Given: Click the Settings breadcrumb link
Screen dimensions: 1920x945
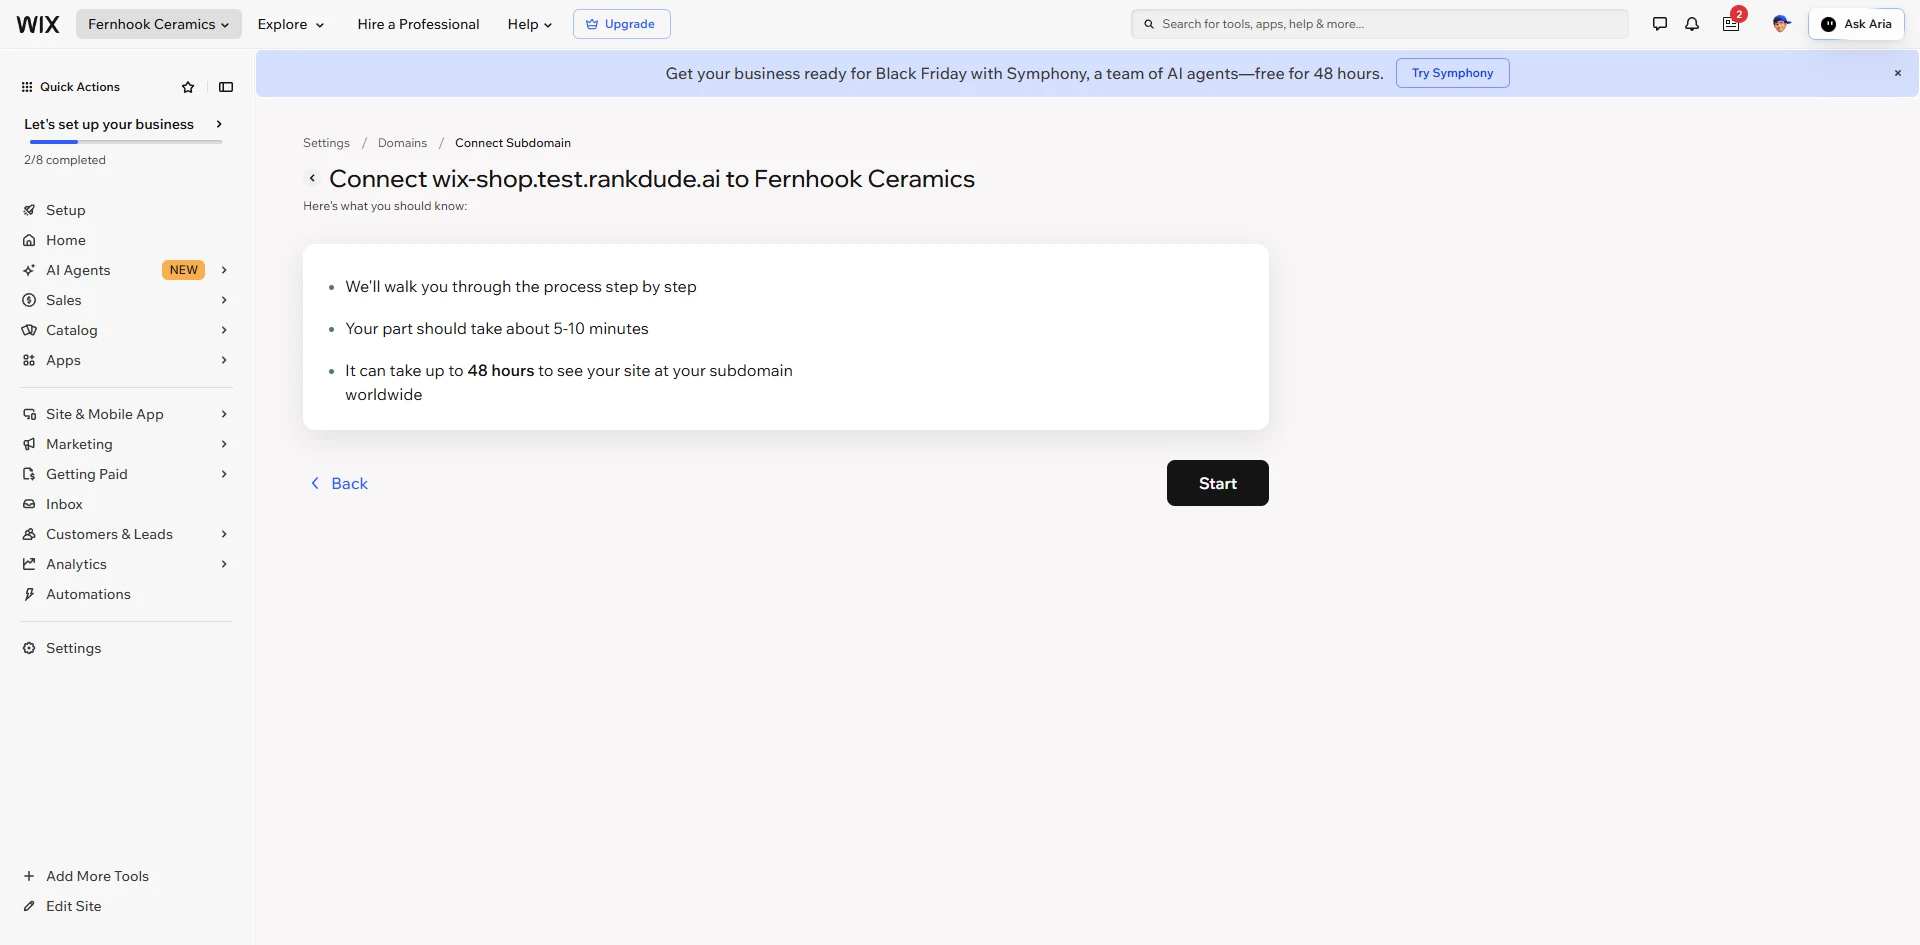Looking at the screenshot, I should point(326,143).
